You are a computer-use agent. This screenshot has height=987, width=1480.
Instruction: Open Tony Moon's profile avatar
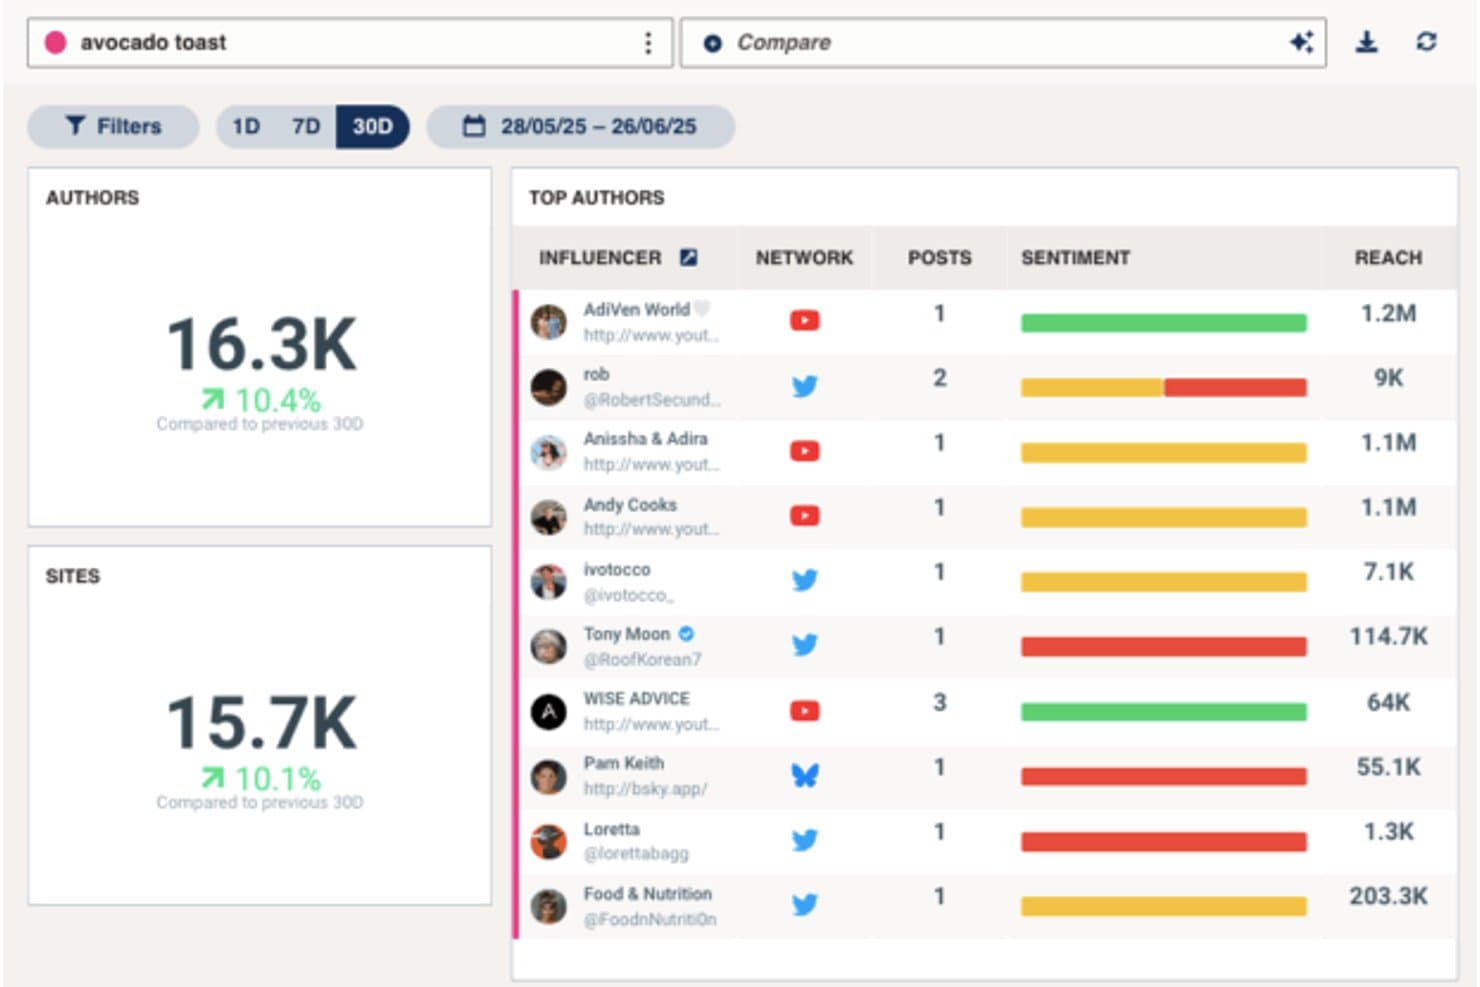pos(548,646)
